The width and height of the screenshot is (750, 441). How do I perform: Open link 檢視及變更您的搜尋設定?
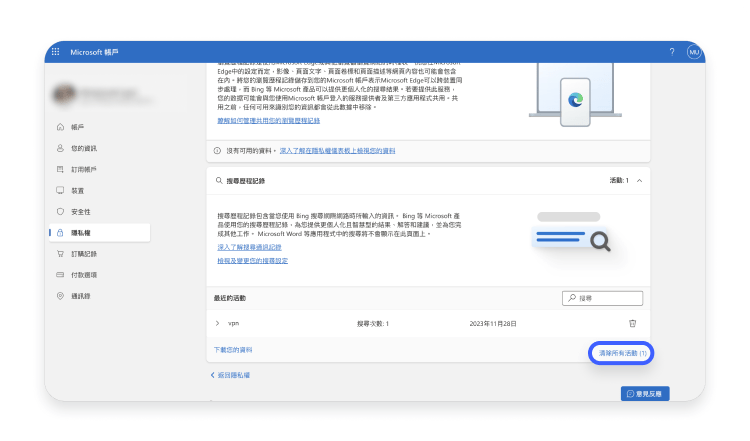click(253, 261)
